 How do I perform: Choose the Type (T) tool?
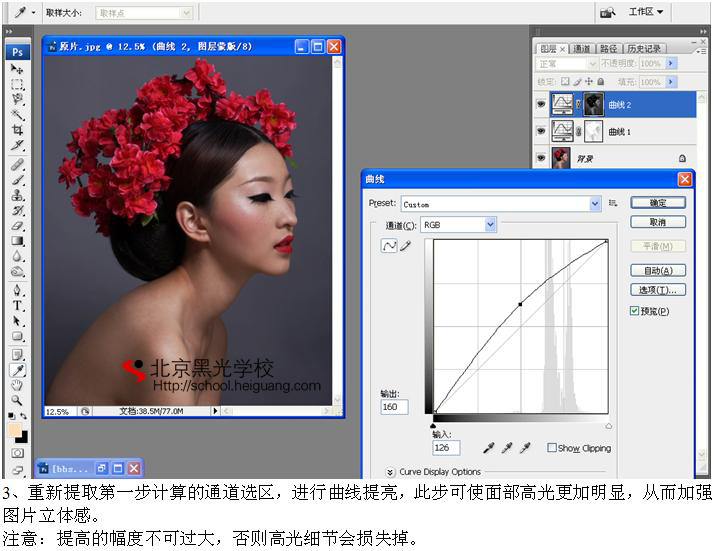click(x=17, y=306)
